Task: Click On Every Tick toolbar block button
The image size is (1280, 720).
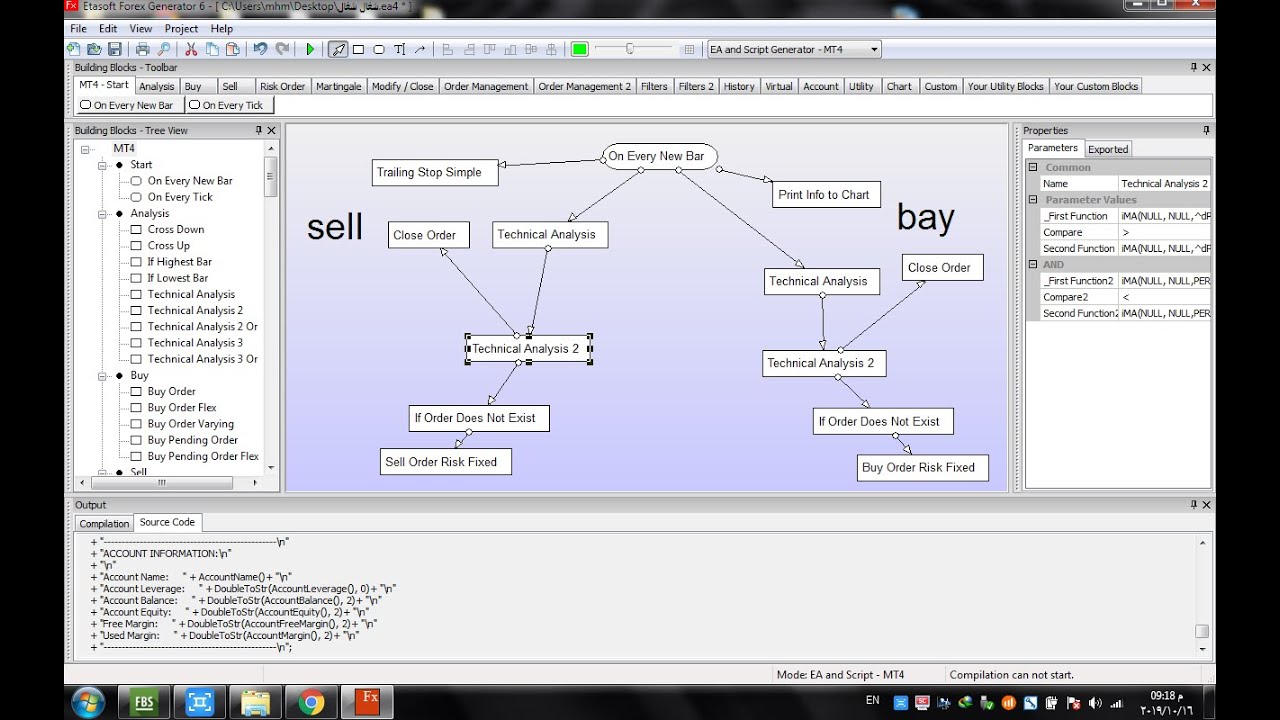Action: coord(230,105)
